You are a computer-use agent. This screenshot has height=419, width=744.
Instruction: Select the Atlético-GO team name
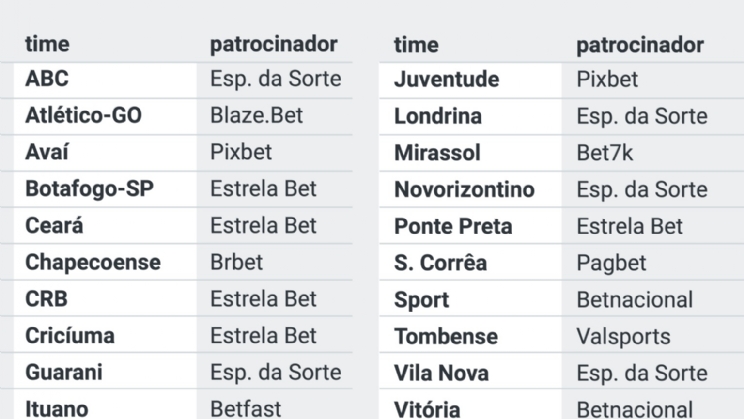[83, 116]
